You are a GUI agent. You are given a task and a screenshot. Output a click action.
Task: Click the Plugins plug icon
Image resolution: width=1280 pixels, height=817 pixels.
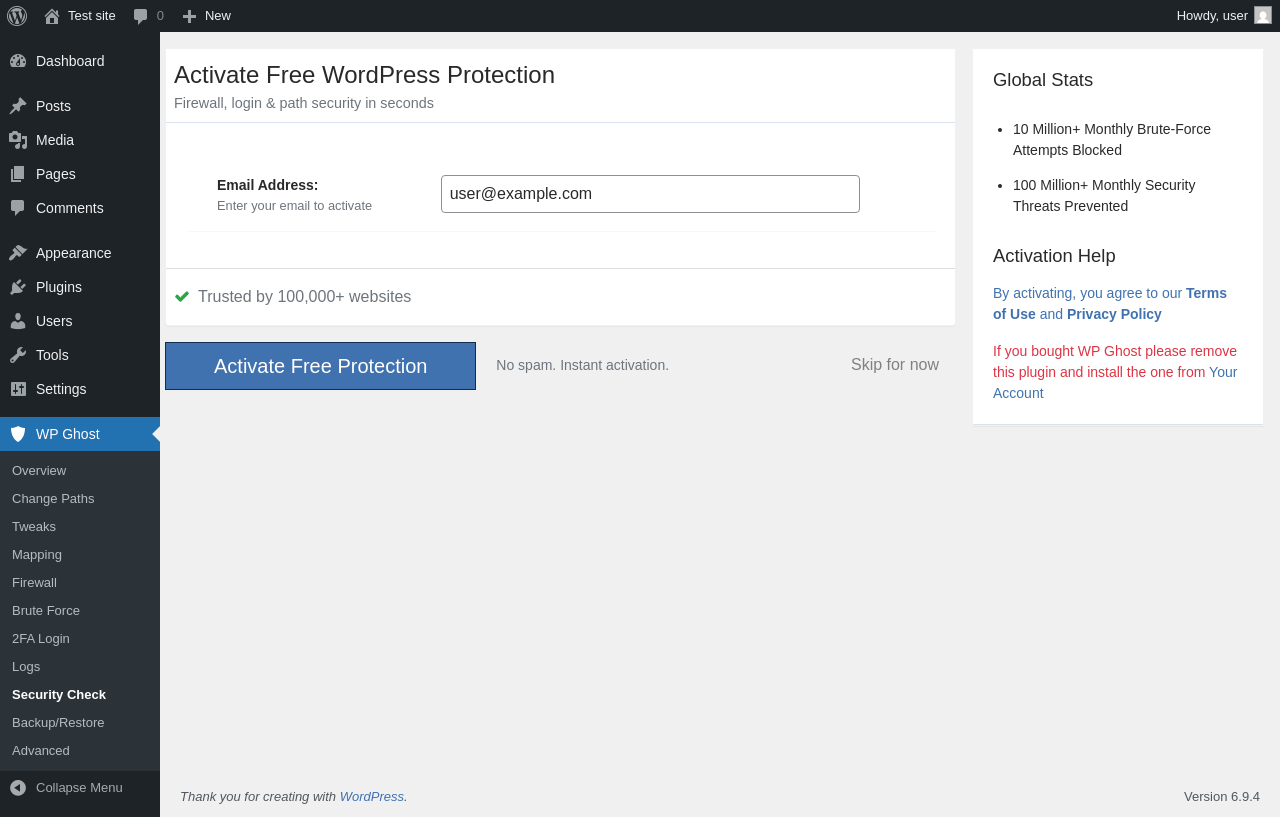pos(18,287)
